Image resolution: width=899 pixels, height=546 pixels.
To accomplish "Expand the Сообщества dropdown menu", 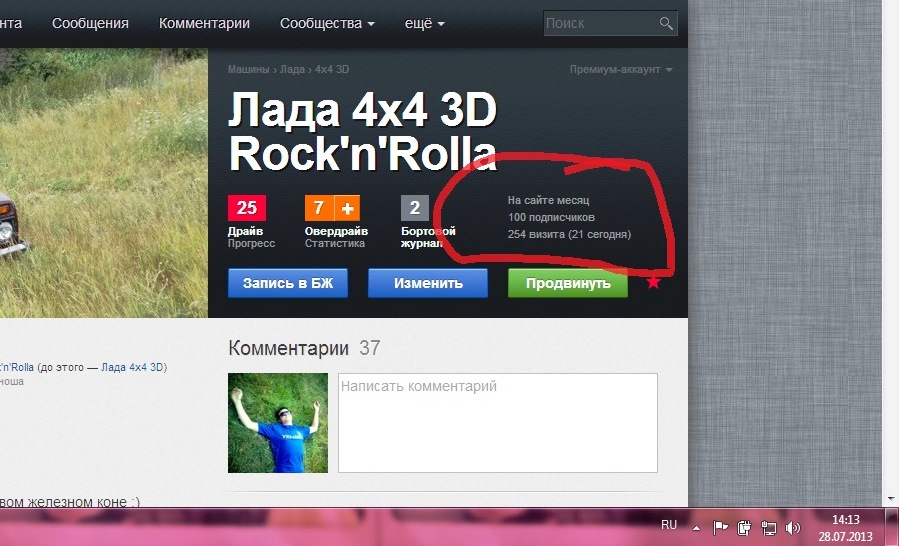I will [x=327, y=24].
